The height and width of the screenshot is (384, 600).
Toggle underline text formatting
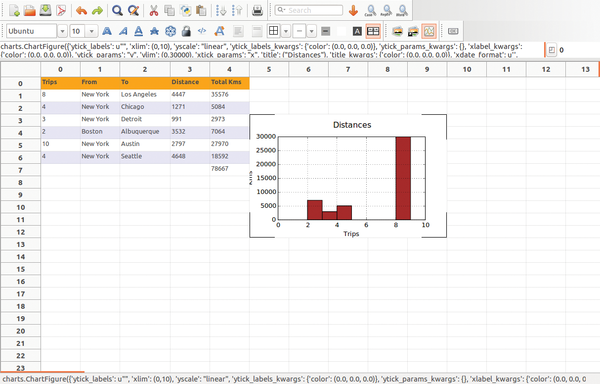point(139,31)
